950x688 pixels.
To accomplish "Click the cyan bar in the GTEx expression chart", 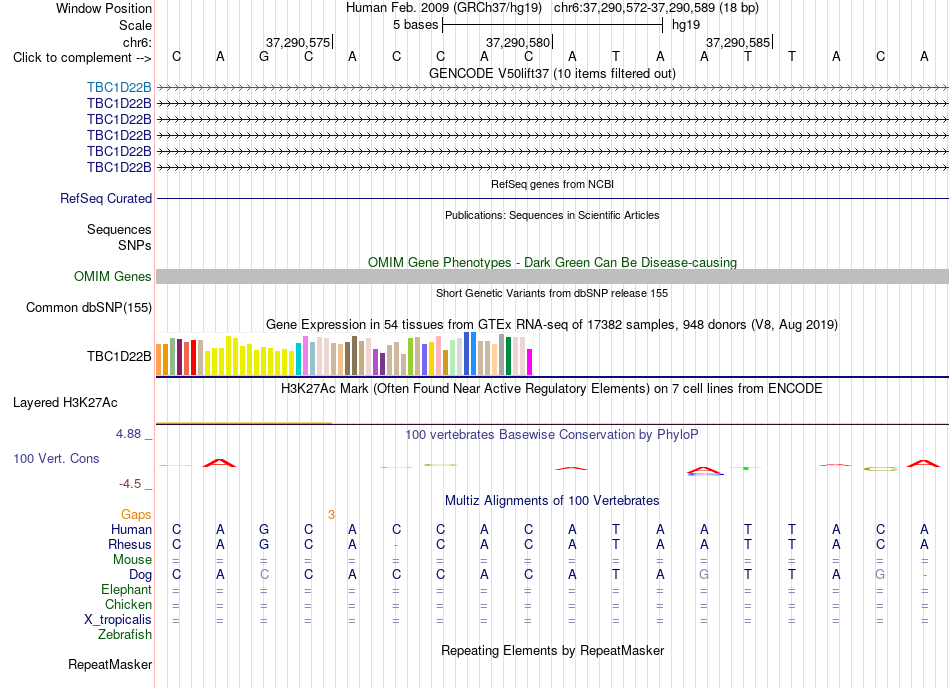I will tap(298, 359).
